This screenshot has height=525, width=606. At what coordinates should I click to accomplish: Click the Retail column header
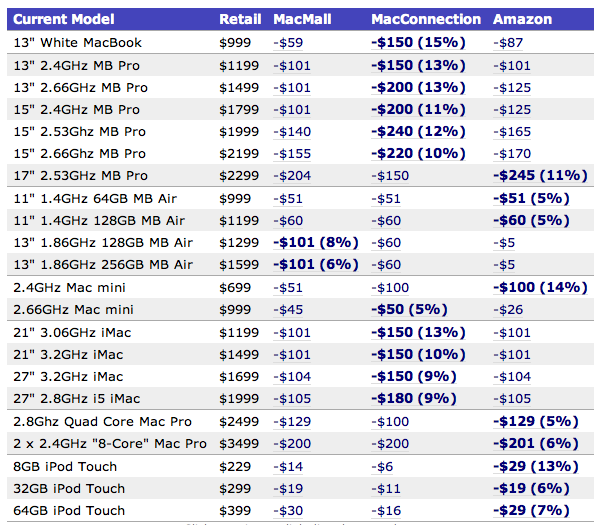240,19
